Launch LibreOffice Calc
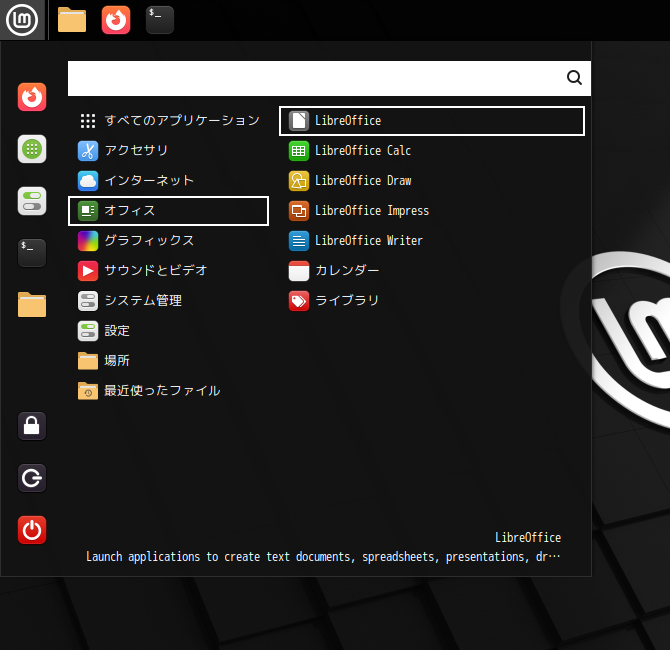This screenshot has height=650, width=670. [x=432, y=151]
